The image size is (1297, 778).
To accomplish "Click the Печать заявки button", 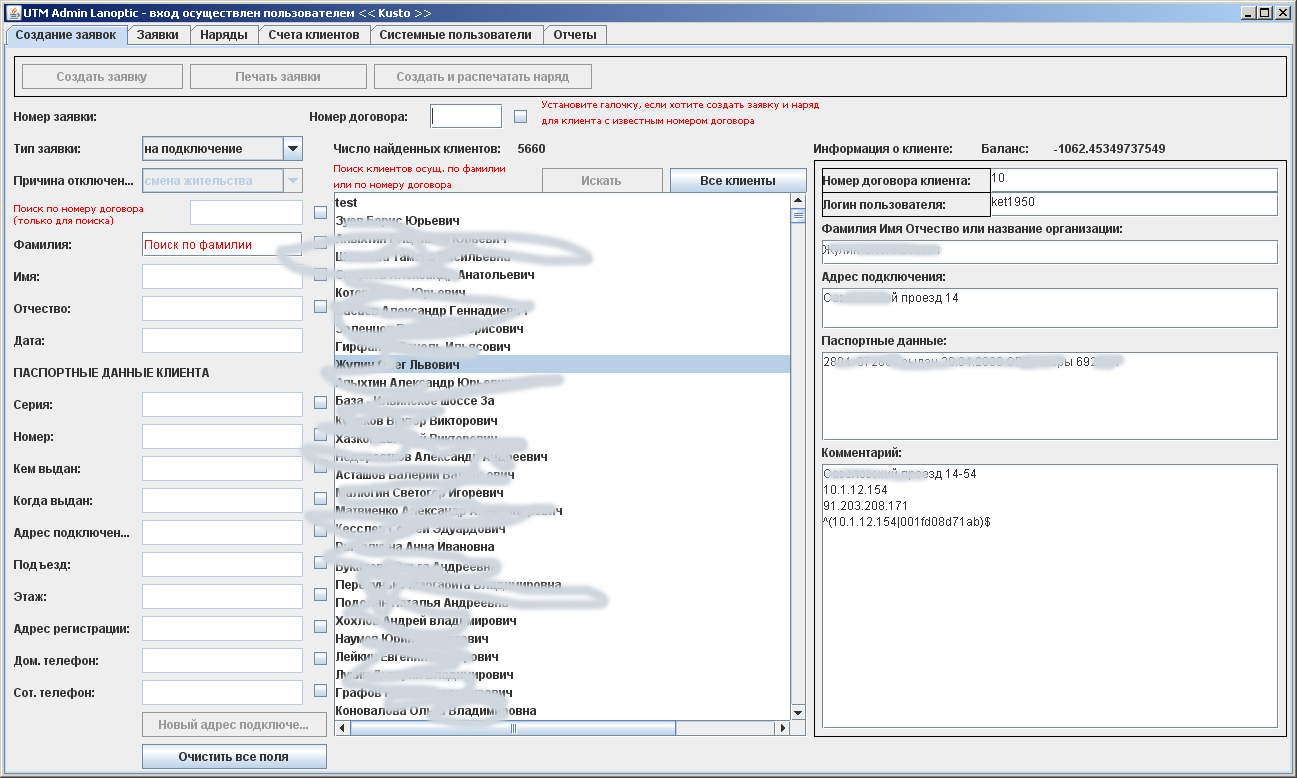I will [x=278, y=77].
